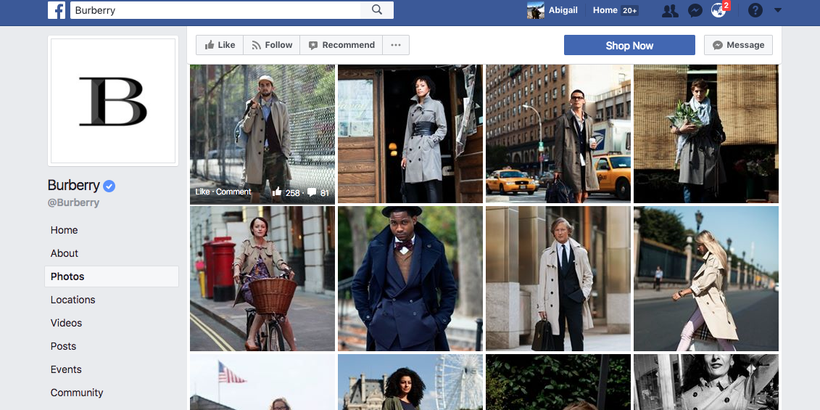Open photo of blonde woman walking on street
Image resolution: width=820 pixels, height=410 pixels.
click(x=706, y=278)
